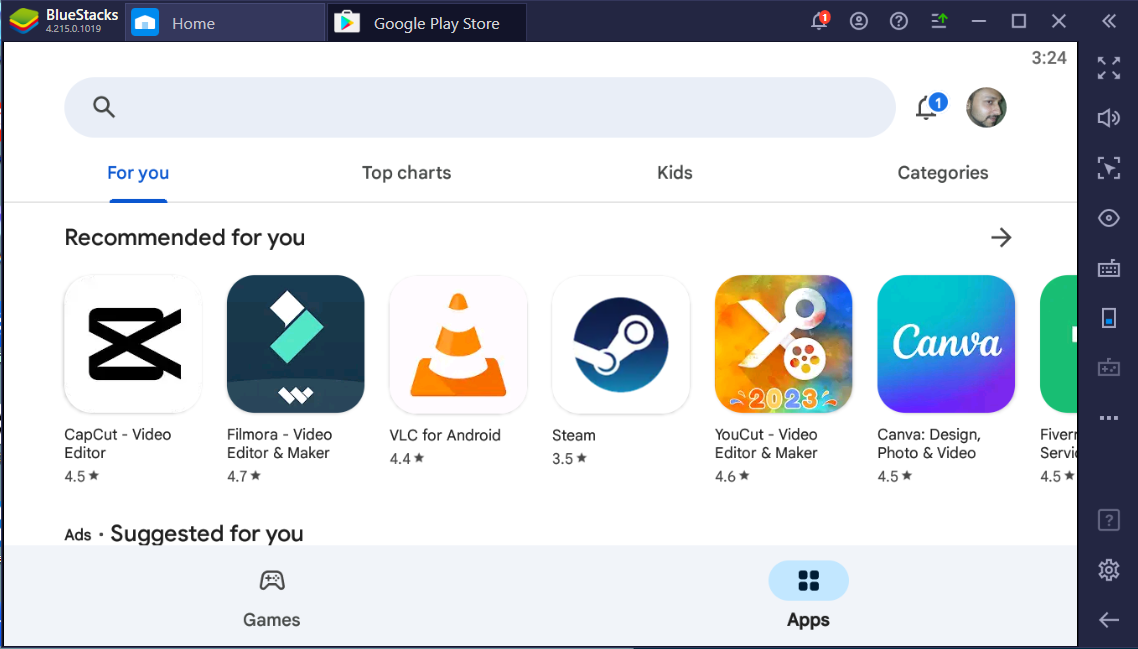The width and height of the screenshot is (1138, 649).
Task: Open the VLC for Android icon
Action: point(458,343)
